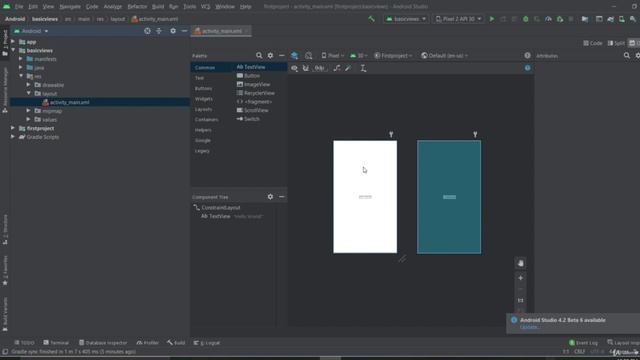640x360 pixels.
Task: Collapse the res folder
Action: [x=21, y=76]
